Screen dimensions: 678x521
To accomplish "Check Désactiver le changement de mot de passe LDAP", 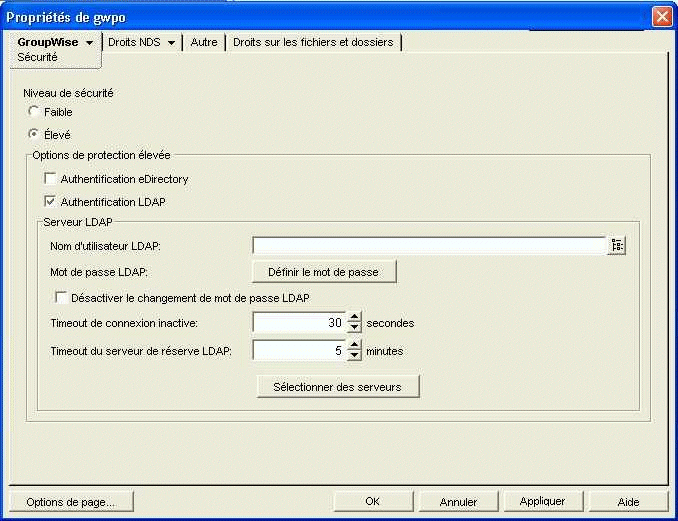I will [x=61, y=297].
